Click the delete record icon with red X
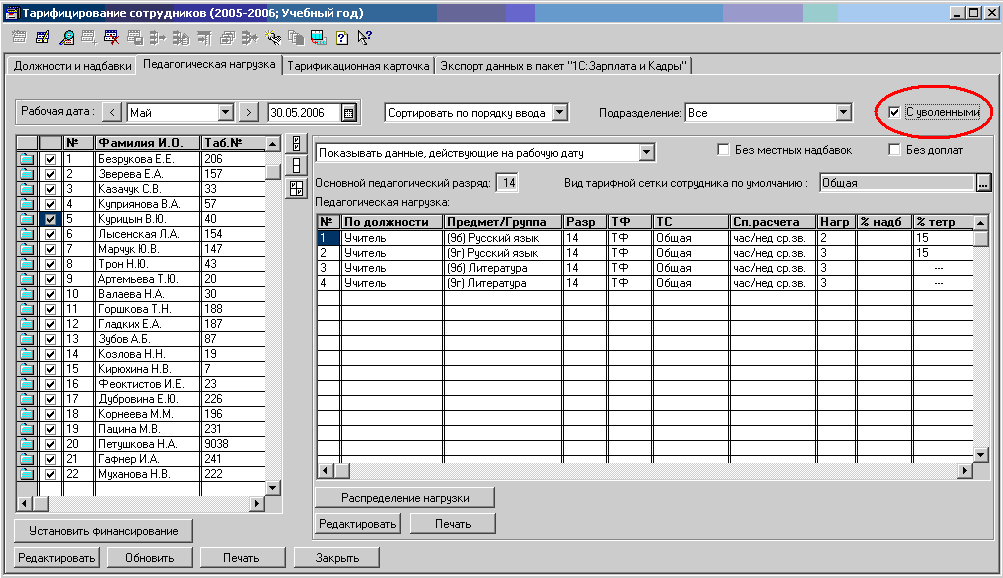The image size is (1003, 578). (x=111, y=38)
